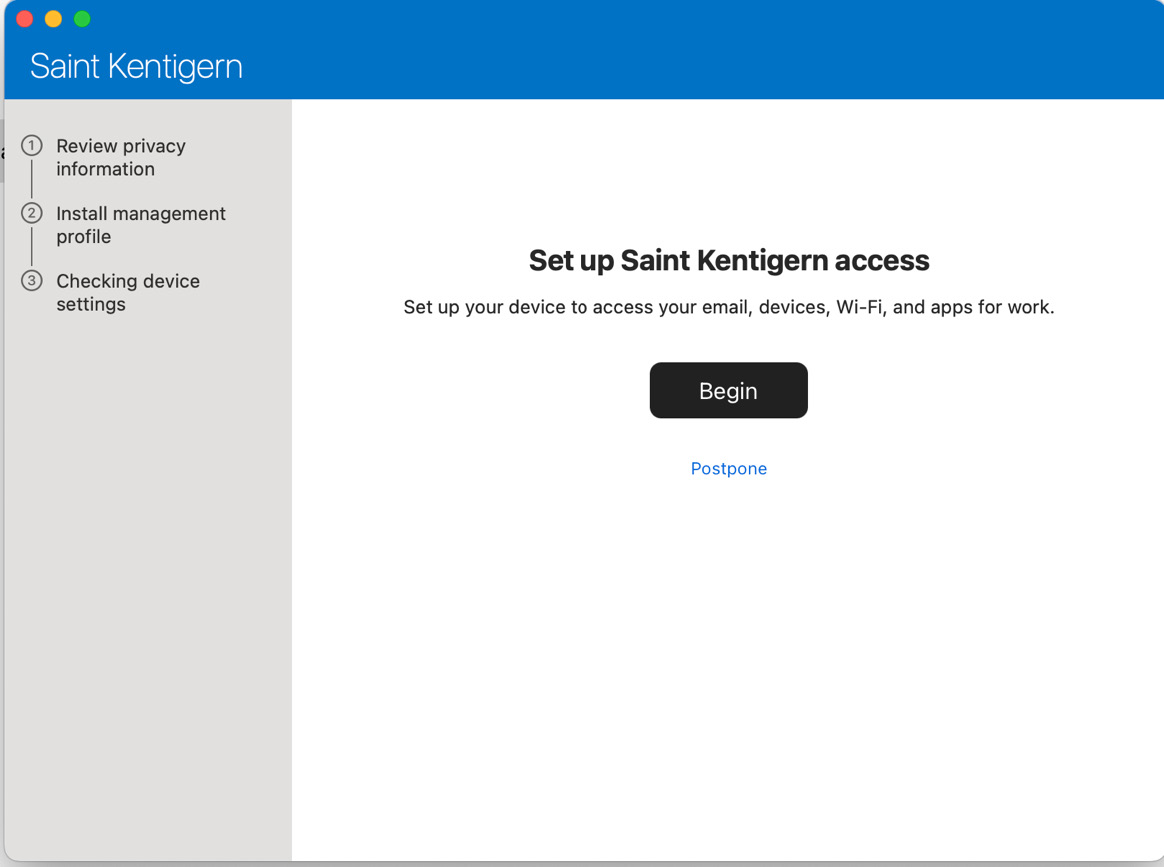Maximize the window with the green button
The height and width of the screenshot is (867, 1164).
[x=82, y=19]
